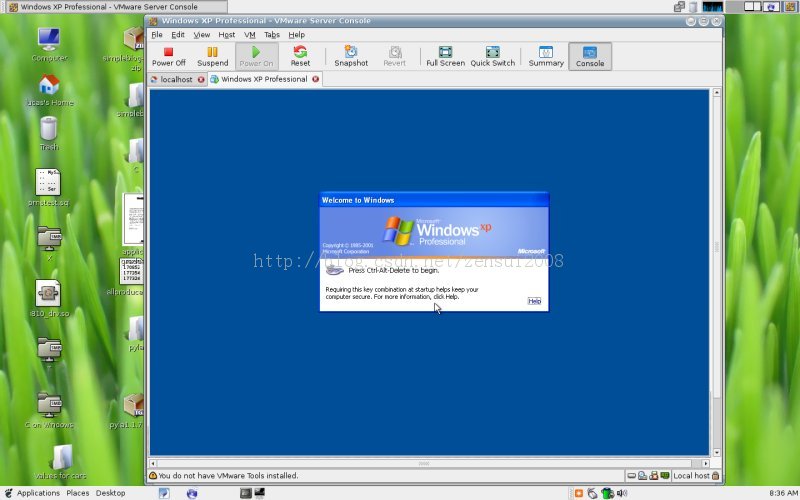Take a Snapshot of the VM
Image resolution: width=800 pixels, height=500 pixels.
[x=351, y=56]
